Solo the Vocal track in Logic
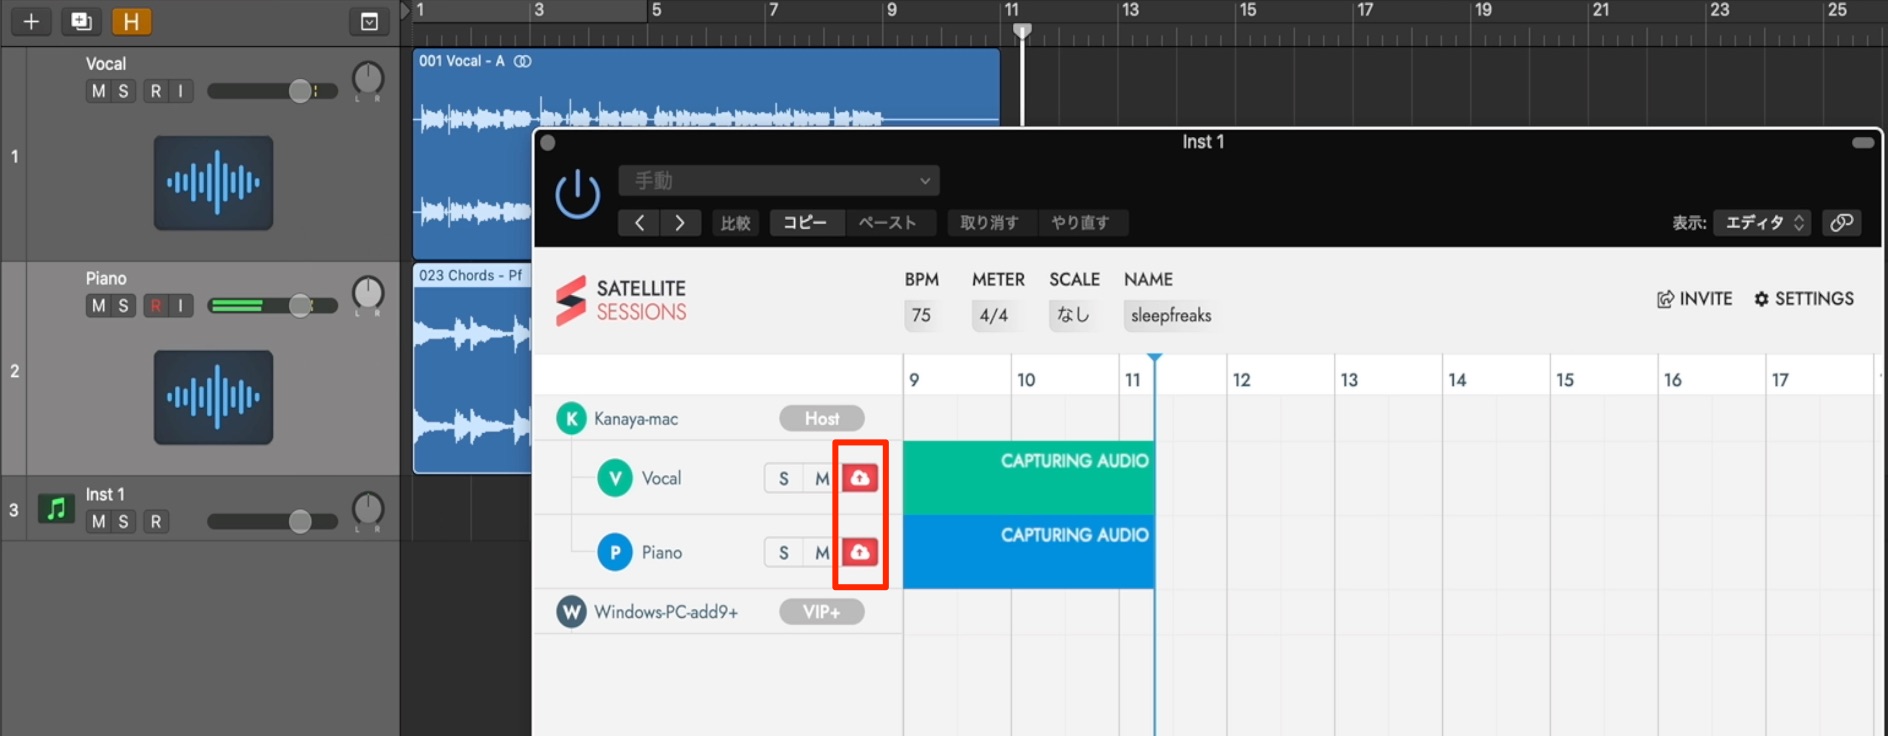Image resolution: width=1888 pixels, height=736 pixels. click(x=123, y=91)
